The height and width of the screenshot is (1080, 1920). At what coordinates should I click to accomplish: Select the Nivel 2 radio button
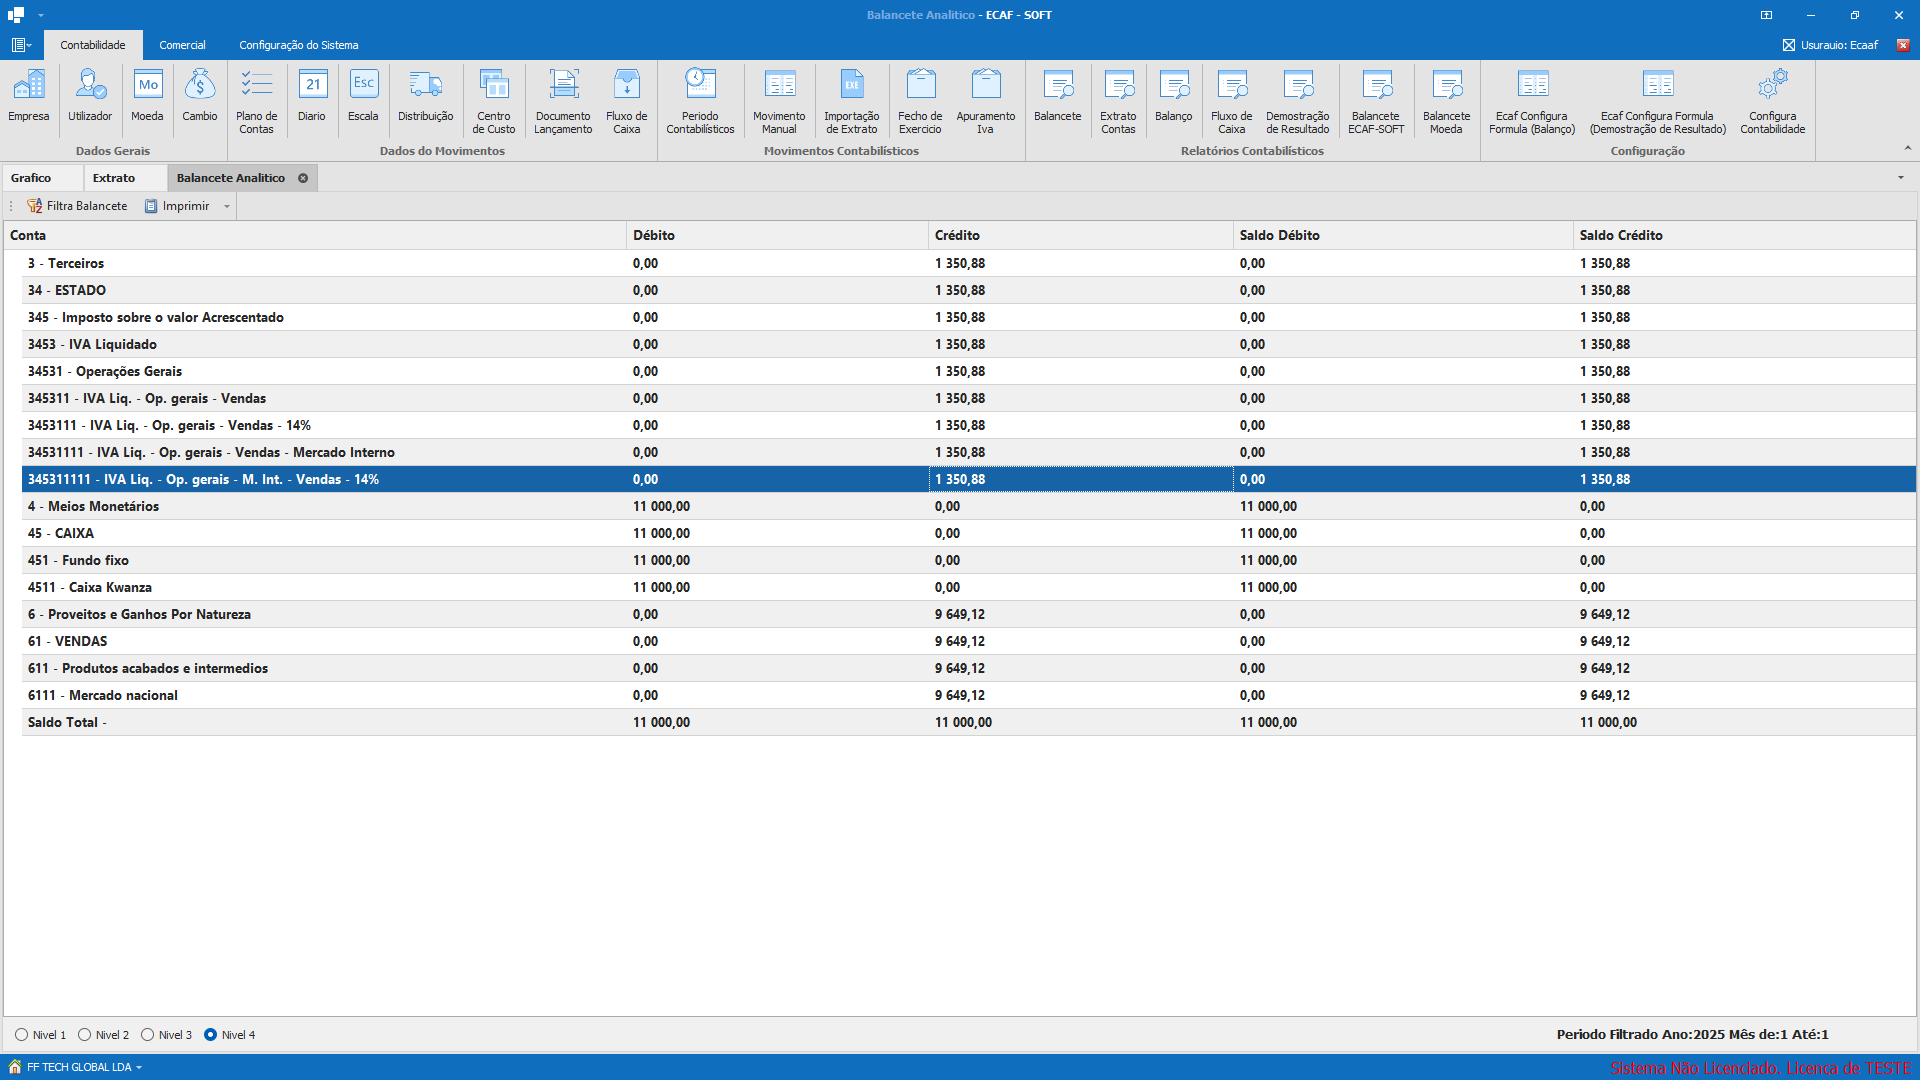click(x=85, y=1035)
